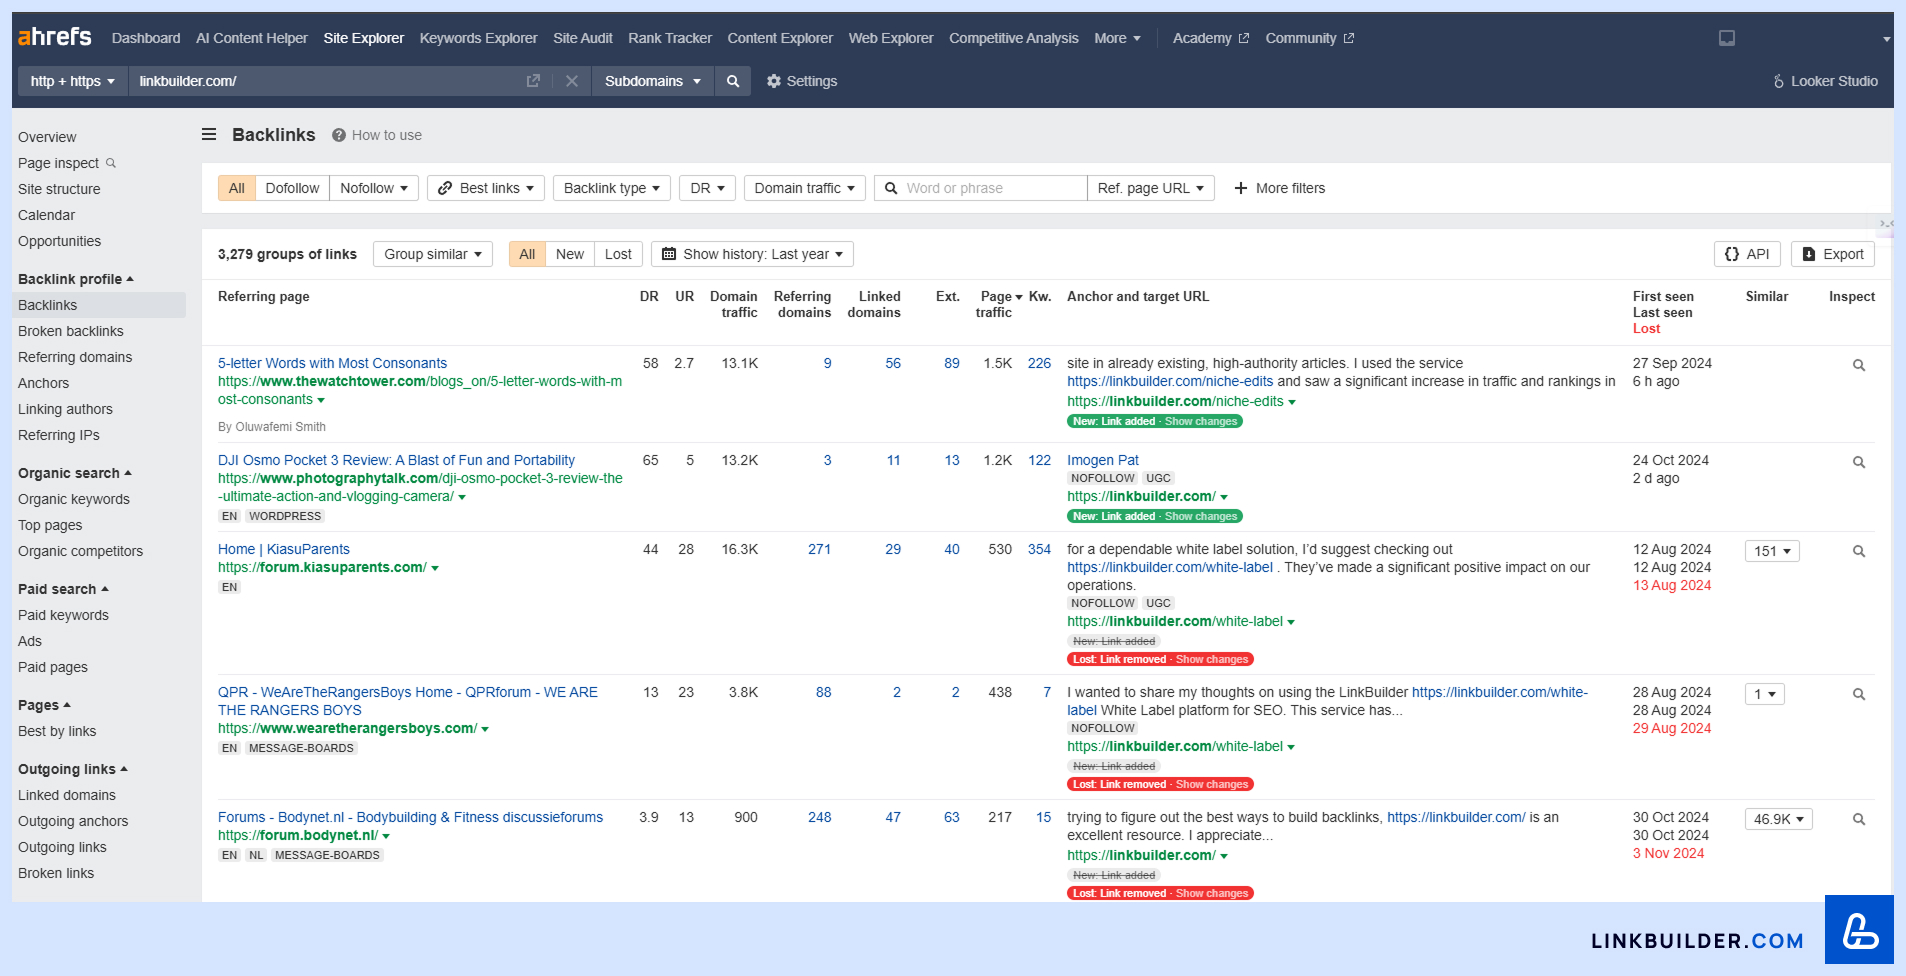This screenshot has height=976, width=1906.
Task: Open Rank Tracker
Action: pyautogui.click(x=670, y=38)
